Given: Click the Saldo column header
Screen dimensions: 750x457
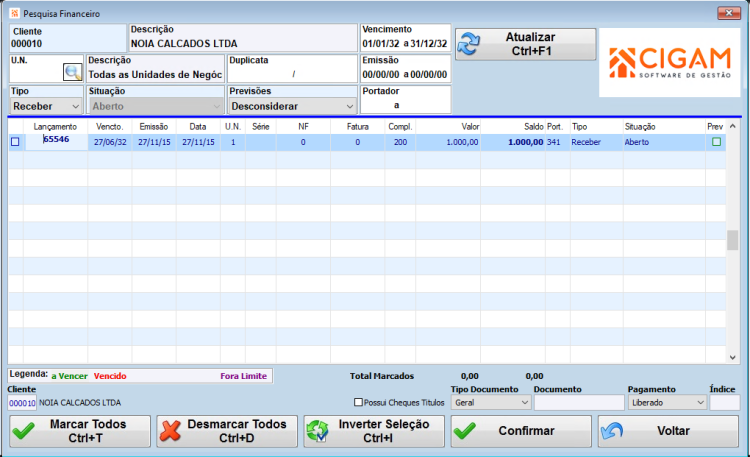Looking at the screenshot, I should pyautogui.click(x=533, y=127).
